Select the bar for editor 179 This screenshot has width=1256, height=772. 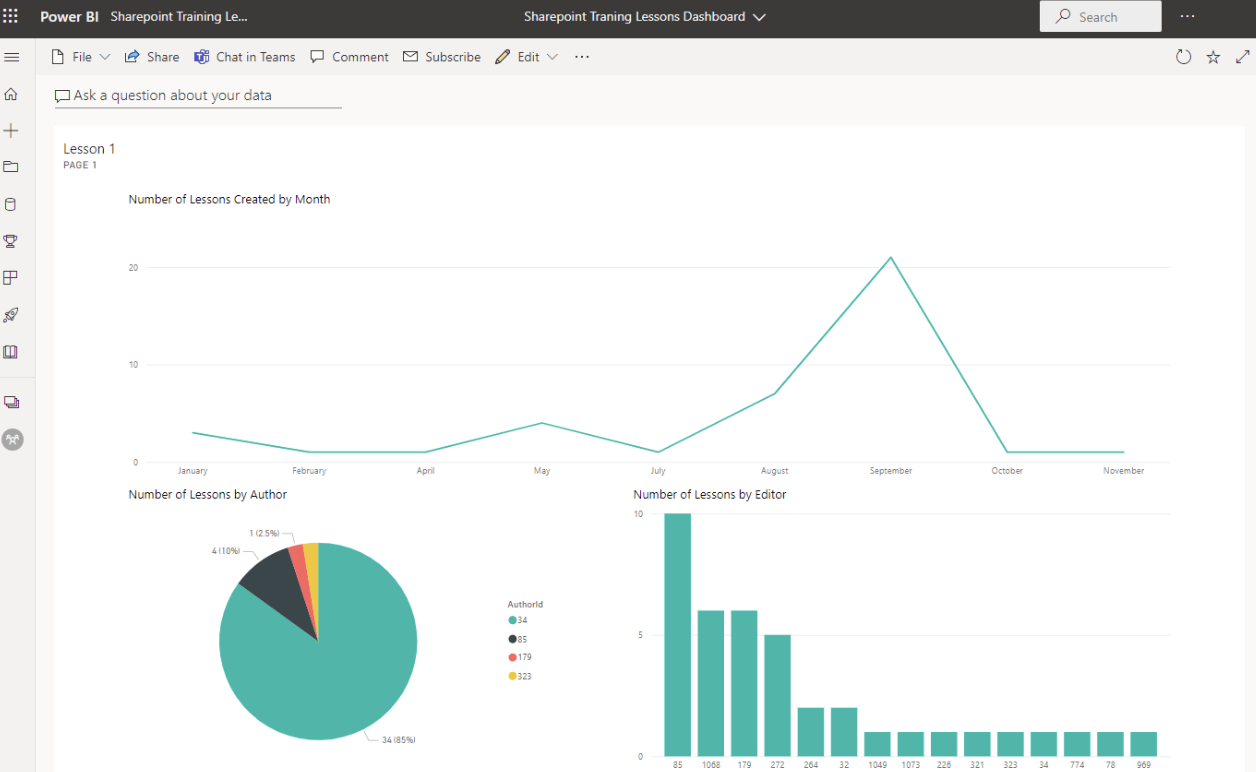[x=744, y=683]
